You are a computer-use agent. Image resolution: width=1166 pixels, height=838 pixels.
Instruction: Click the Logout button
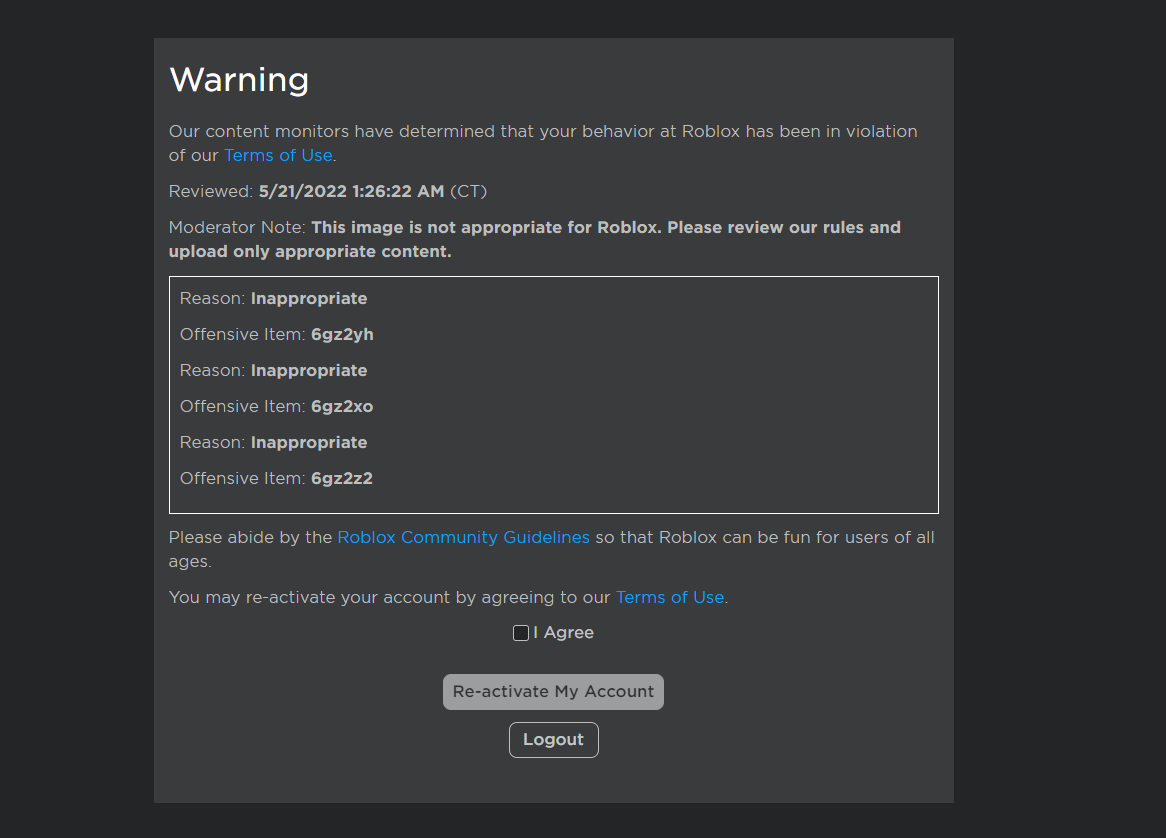553,739
